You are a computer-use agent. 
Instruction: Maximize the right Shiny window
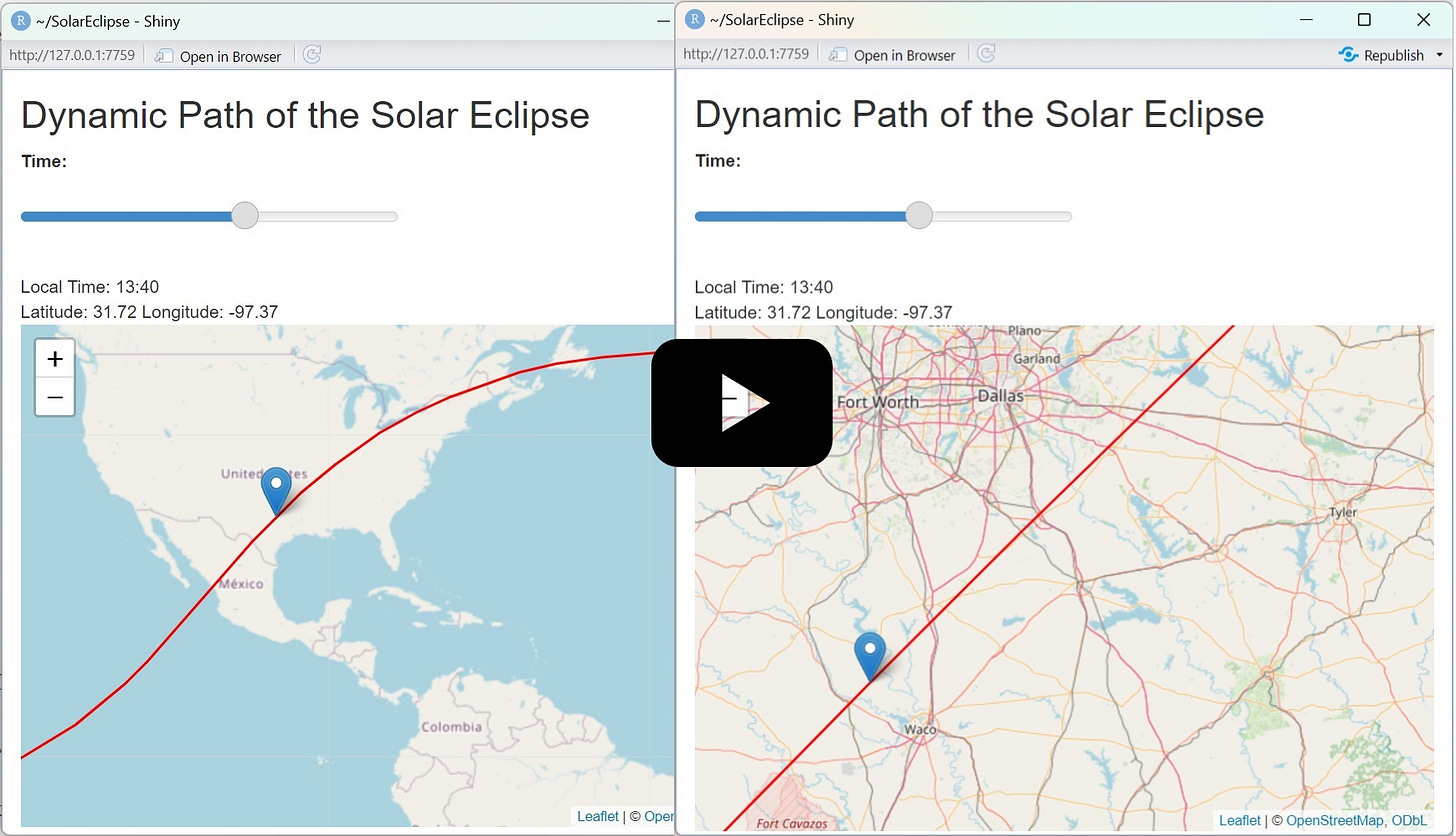click(1364, 19)
